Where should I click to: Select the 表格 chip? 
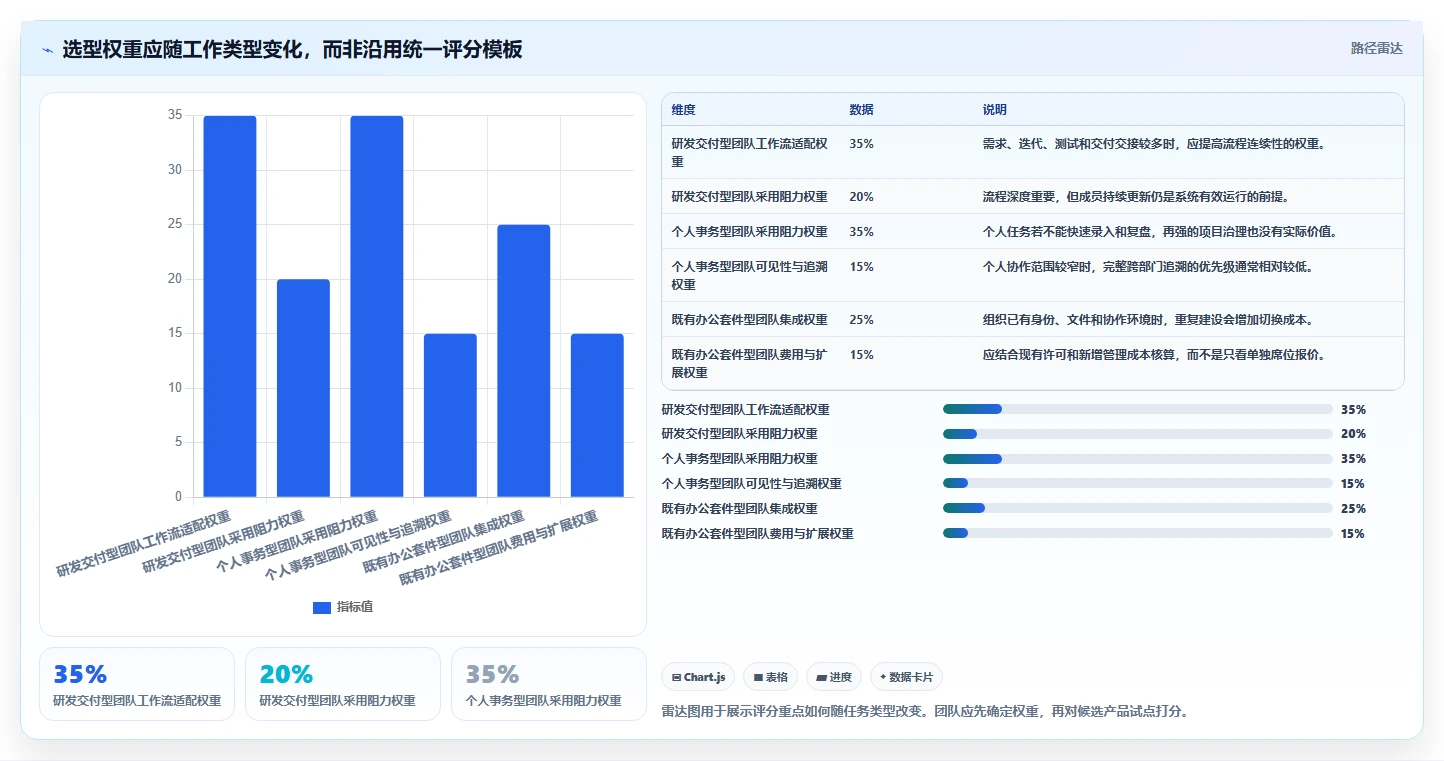[x=771, y=677]
